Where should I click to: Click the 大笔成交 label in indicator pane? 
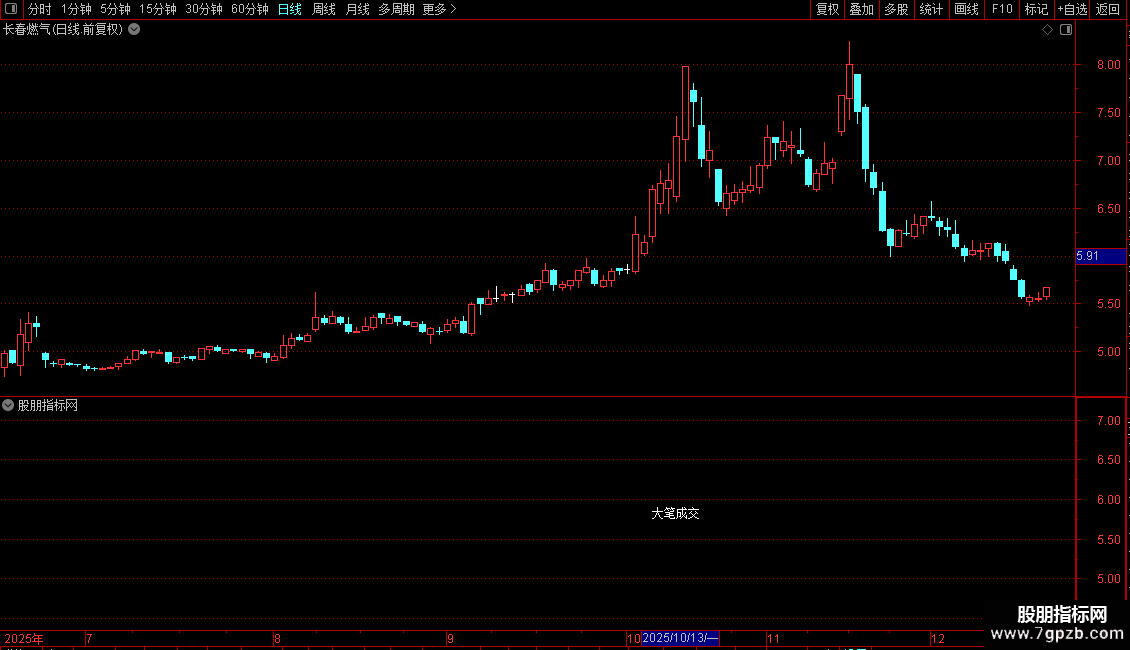click(x=675, y=513)
